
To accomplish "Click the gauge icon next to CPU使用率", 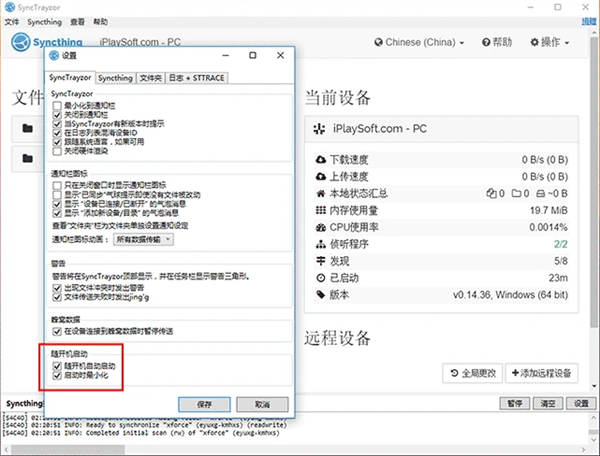I will tap(321, 227).
